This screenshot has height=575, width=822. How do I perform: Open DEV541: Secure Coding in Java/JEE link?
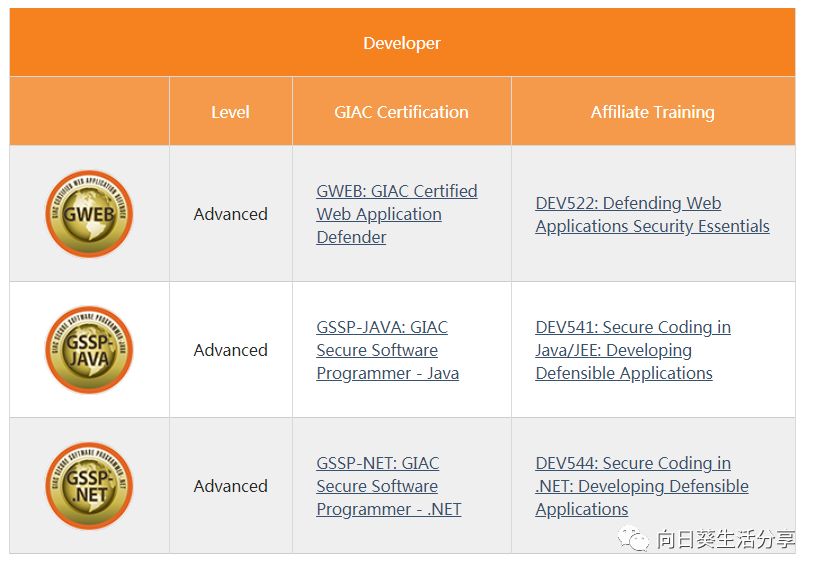633,350
